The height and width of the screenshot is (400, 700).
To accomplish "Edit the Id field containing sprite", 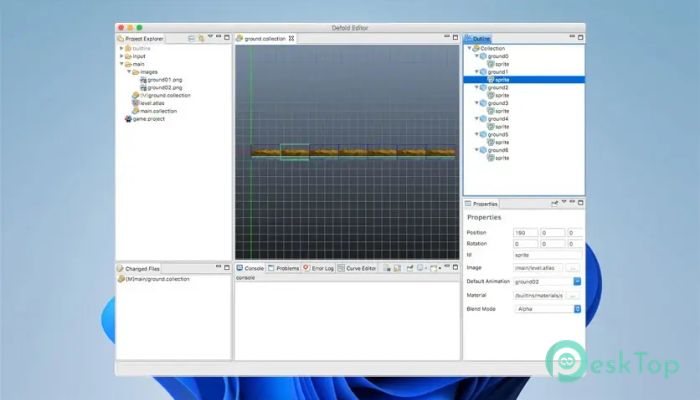I will (x=548, y=255).
